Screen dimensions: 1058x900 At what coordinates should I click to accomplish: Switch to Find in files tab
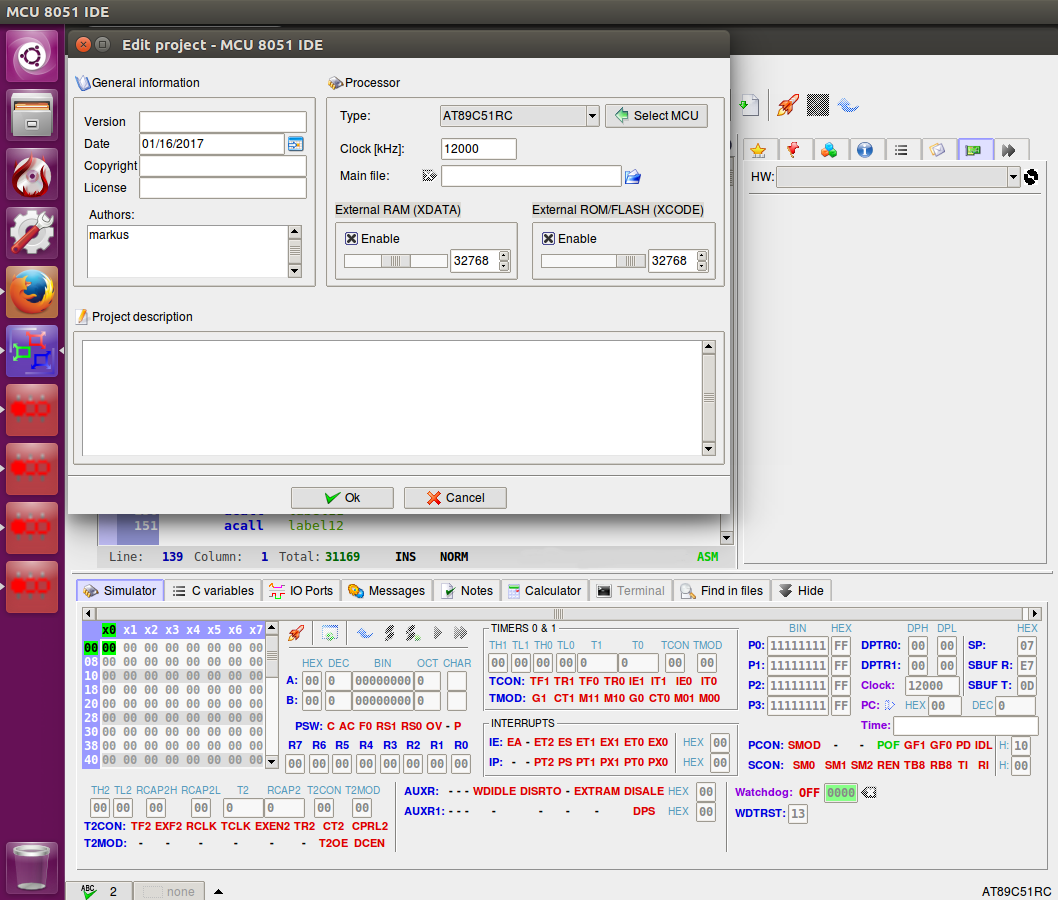[x=721, y=591]
